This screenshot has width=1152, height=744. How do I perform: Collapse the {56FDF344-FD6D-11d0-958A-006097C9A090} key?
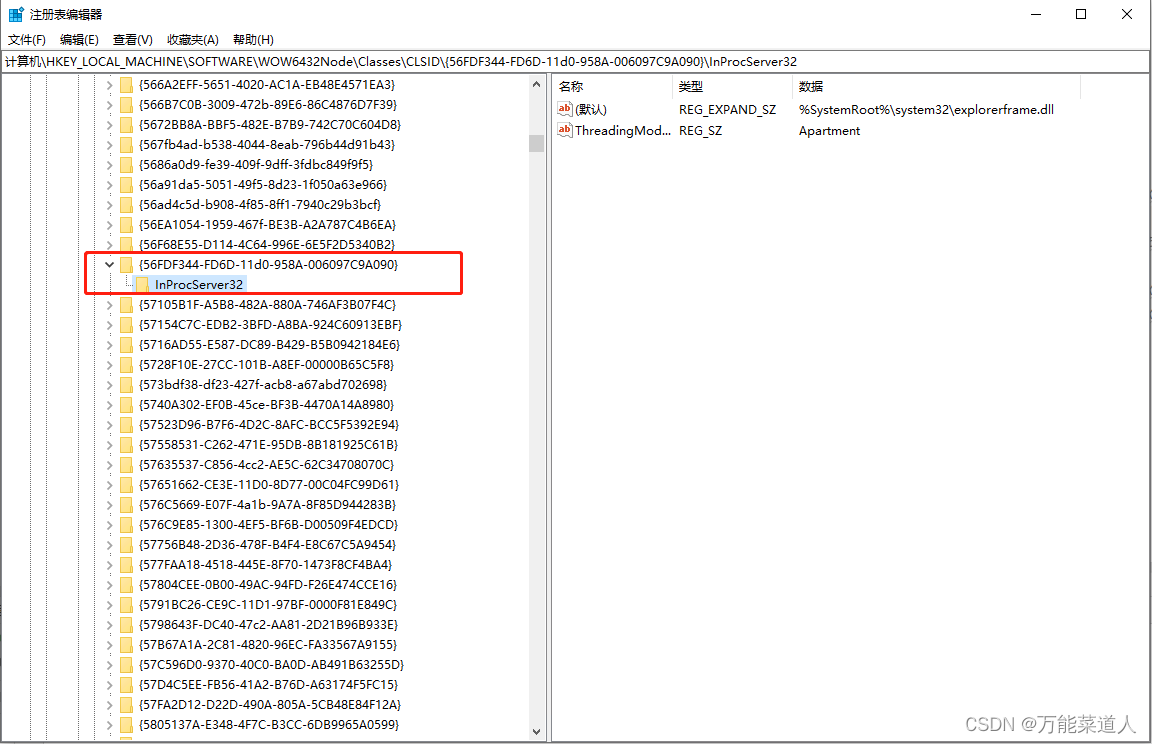click(110, 264)
